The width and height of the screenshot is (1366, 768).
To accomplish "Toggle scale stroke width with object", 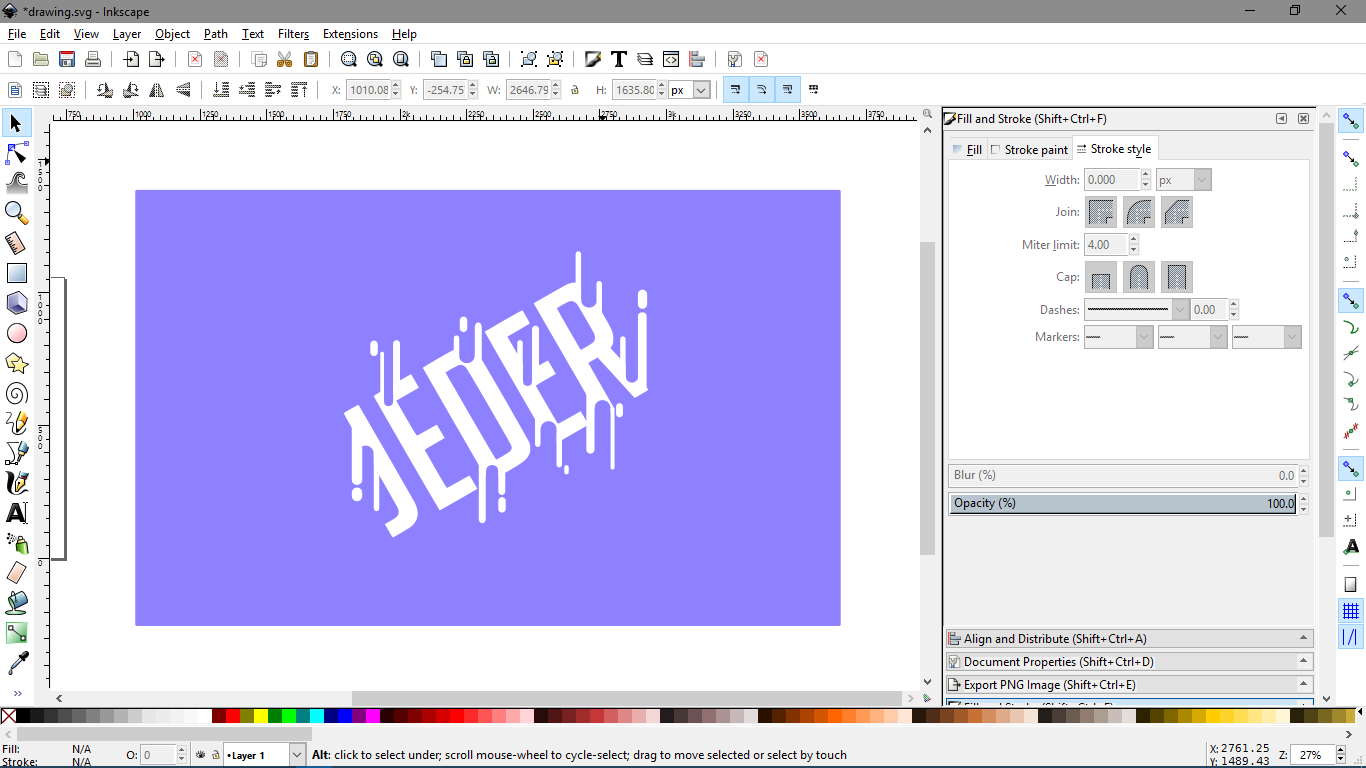I will tap(736, 90).
